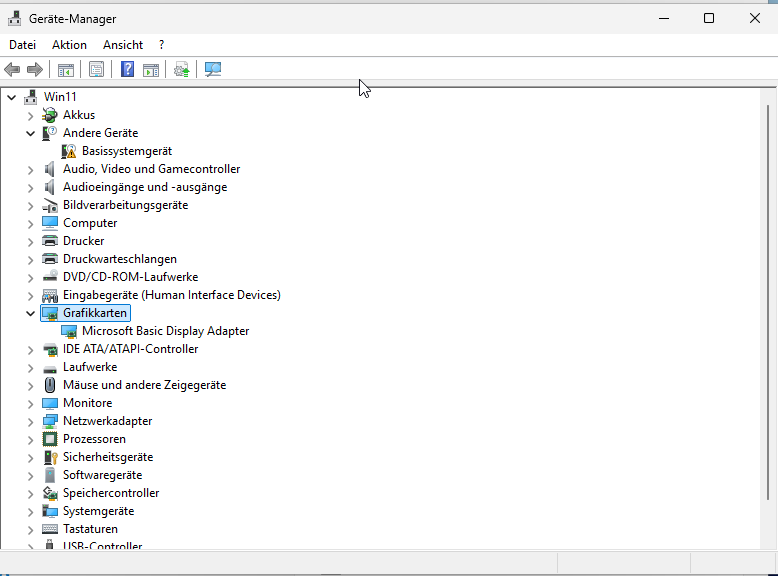Expand the Laufwerke category
This screenshot has width=778, height=576.
point(30,368)
